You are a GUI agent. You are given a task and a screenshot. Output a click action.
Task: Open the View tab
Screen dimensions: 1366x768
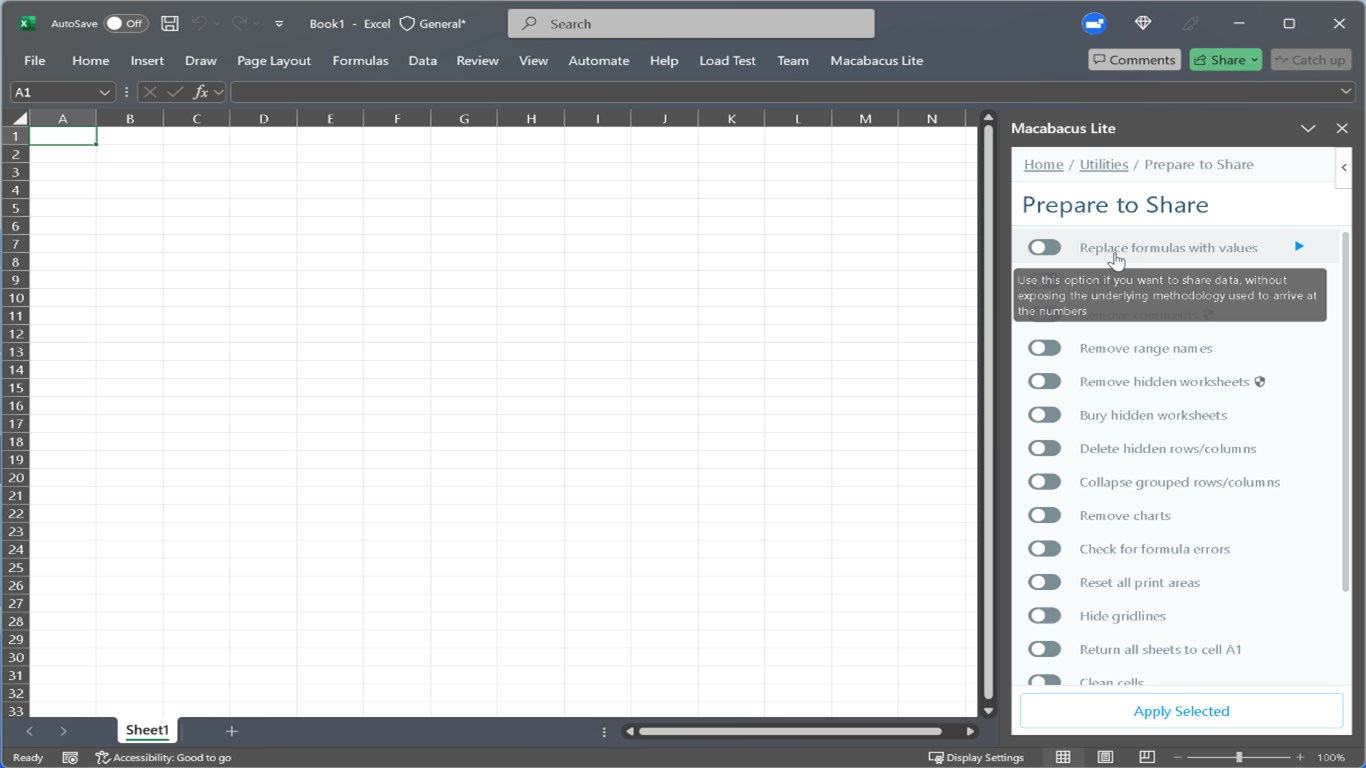pyautogui.click(x=533, y=60)
